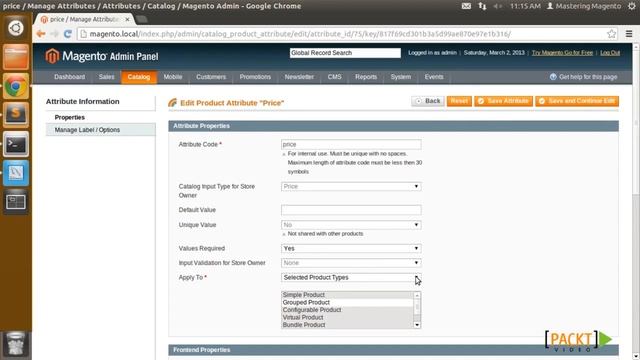This screenshot has height=360, width=640.
Task: Open the Mobile menu
Action: [173, 77]
